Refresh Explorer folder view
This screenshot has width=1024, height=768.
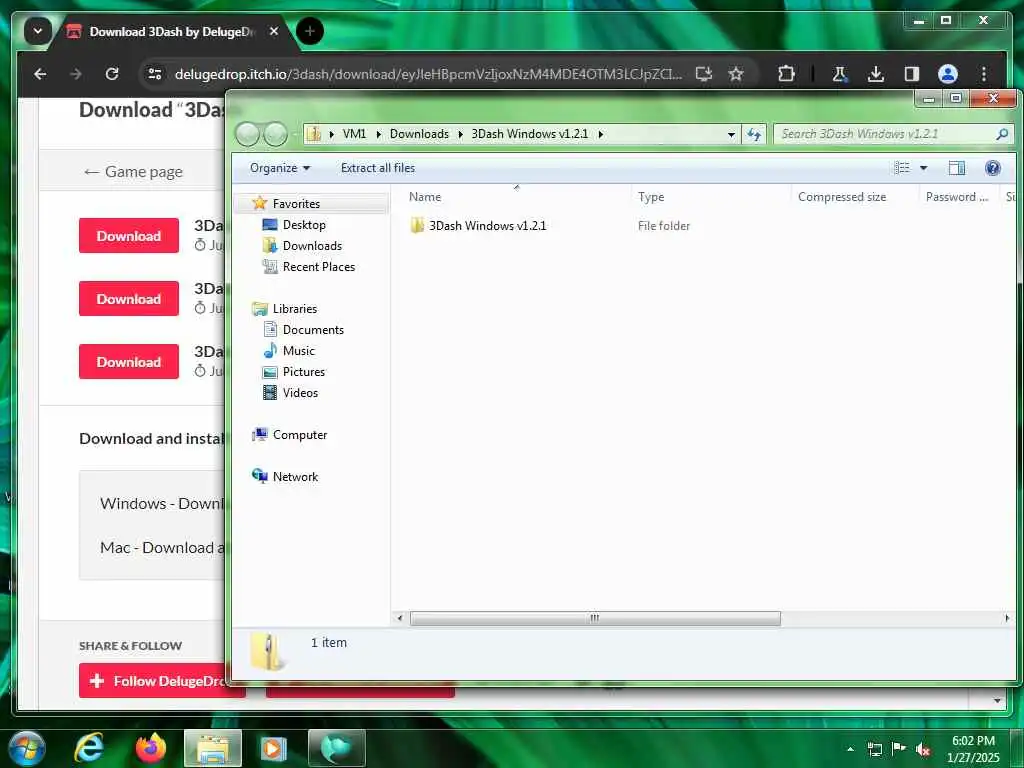tap(754, 135)
